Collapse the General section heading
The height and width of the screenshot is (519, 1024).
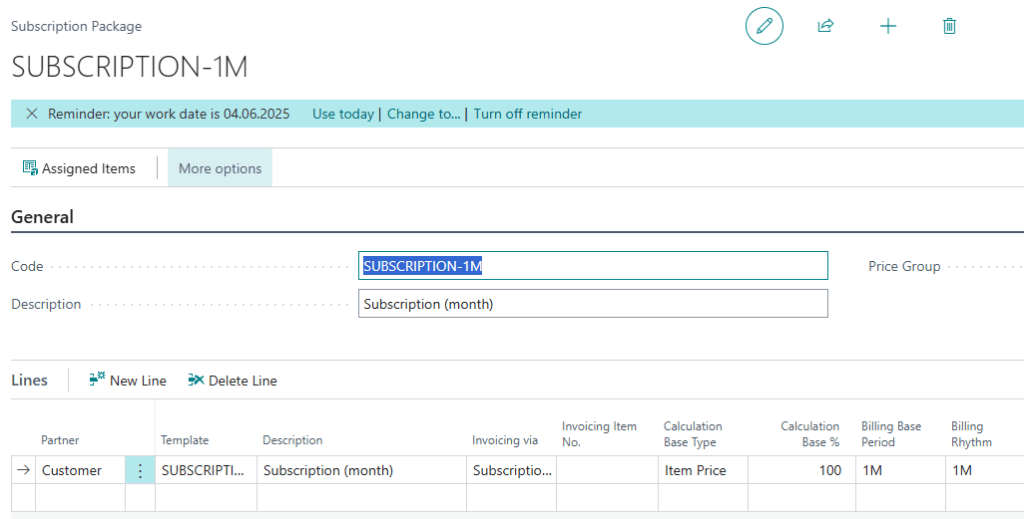click(x=42, y=217)
